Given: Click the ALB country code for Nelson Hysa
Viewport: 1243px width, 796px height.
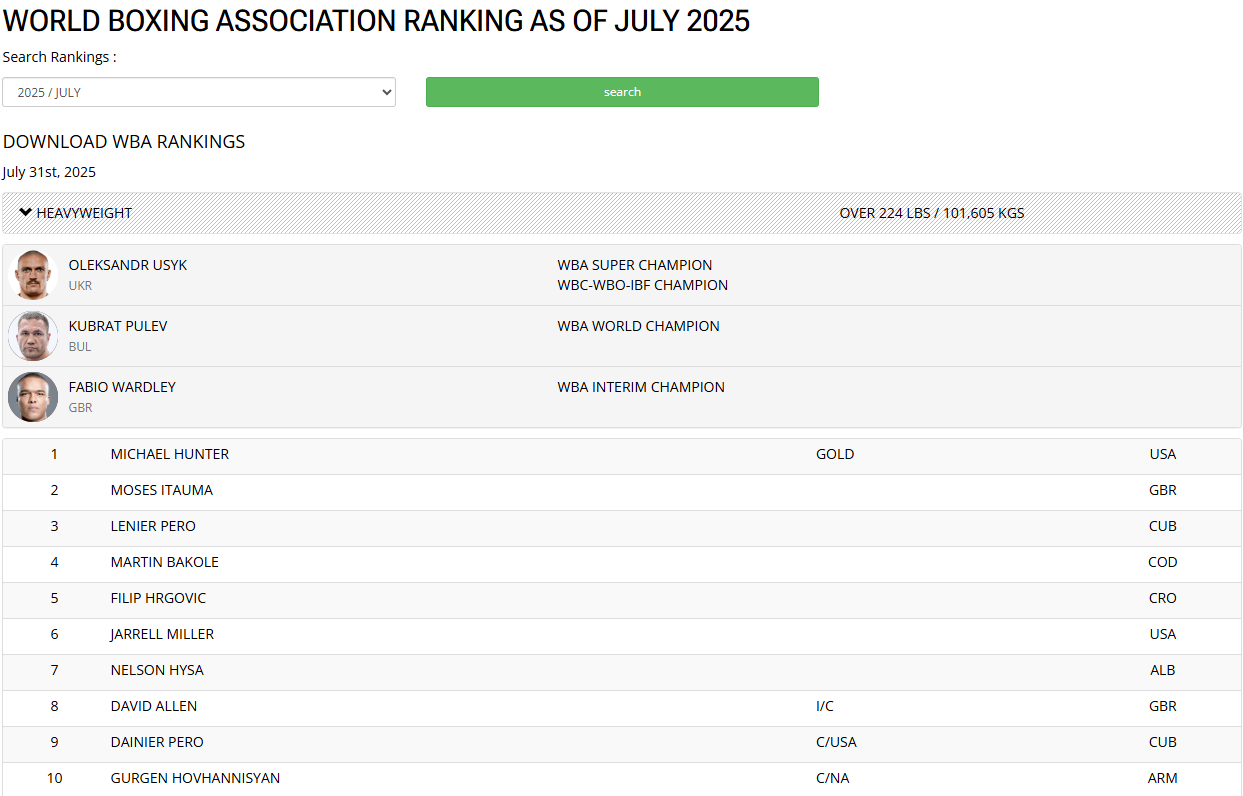Looking at the screenshot, I should pos(1163,670).
